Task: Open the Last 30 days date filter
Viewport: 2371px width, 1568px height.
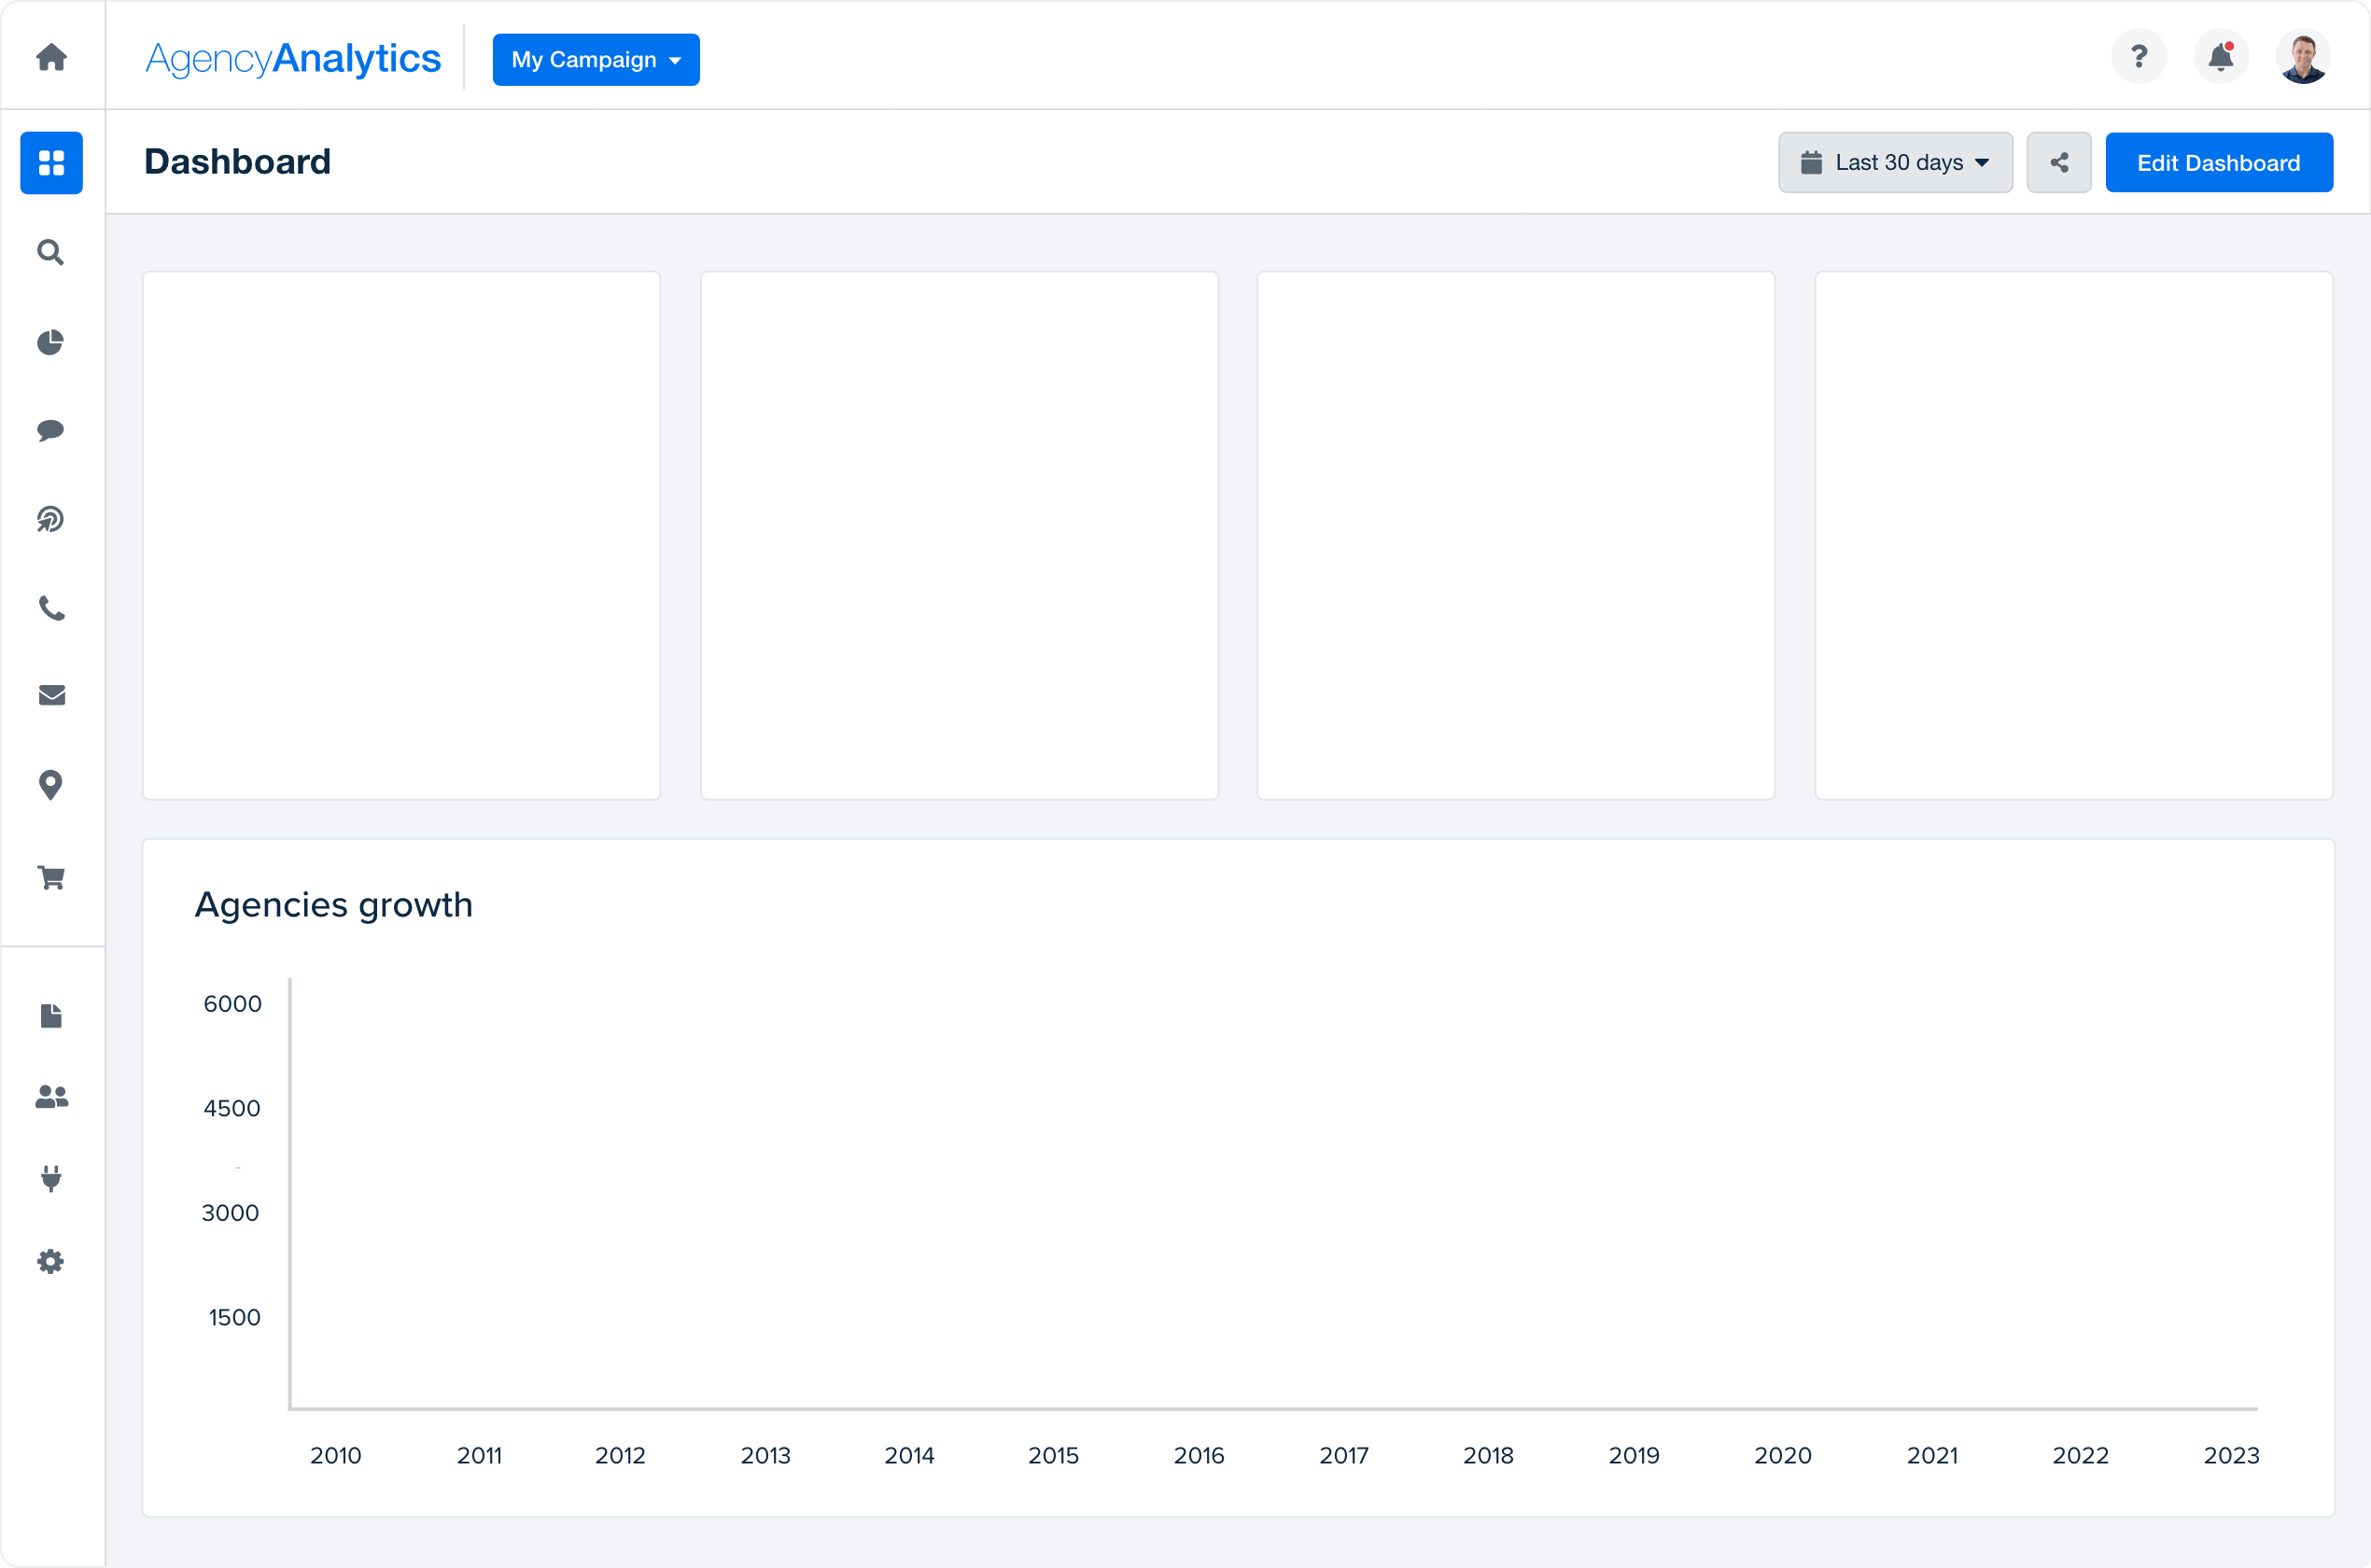Action: tap(1895, 161)
